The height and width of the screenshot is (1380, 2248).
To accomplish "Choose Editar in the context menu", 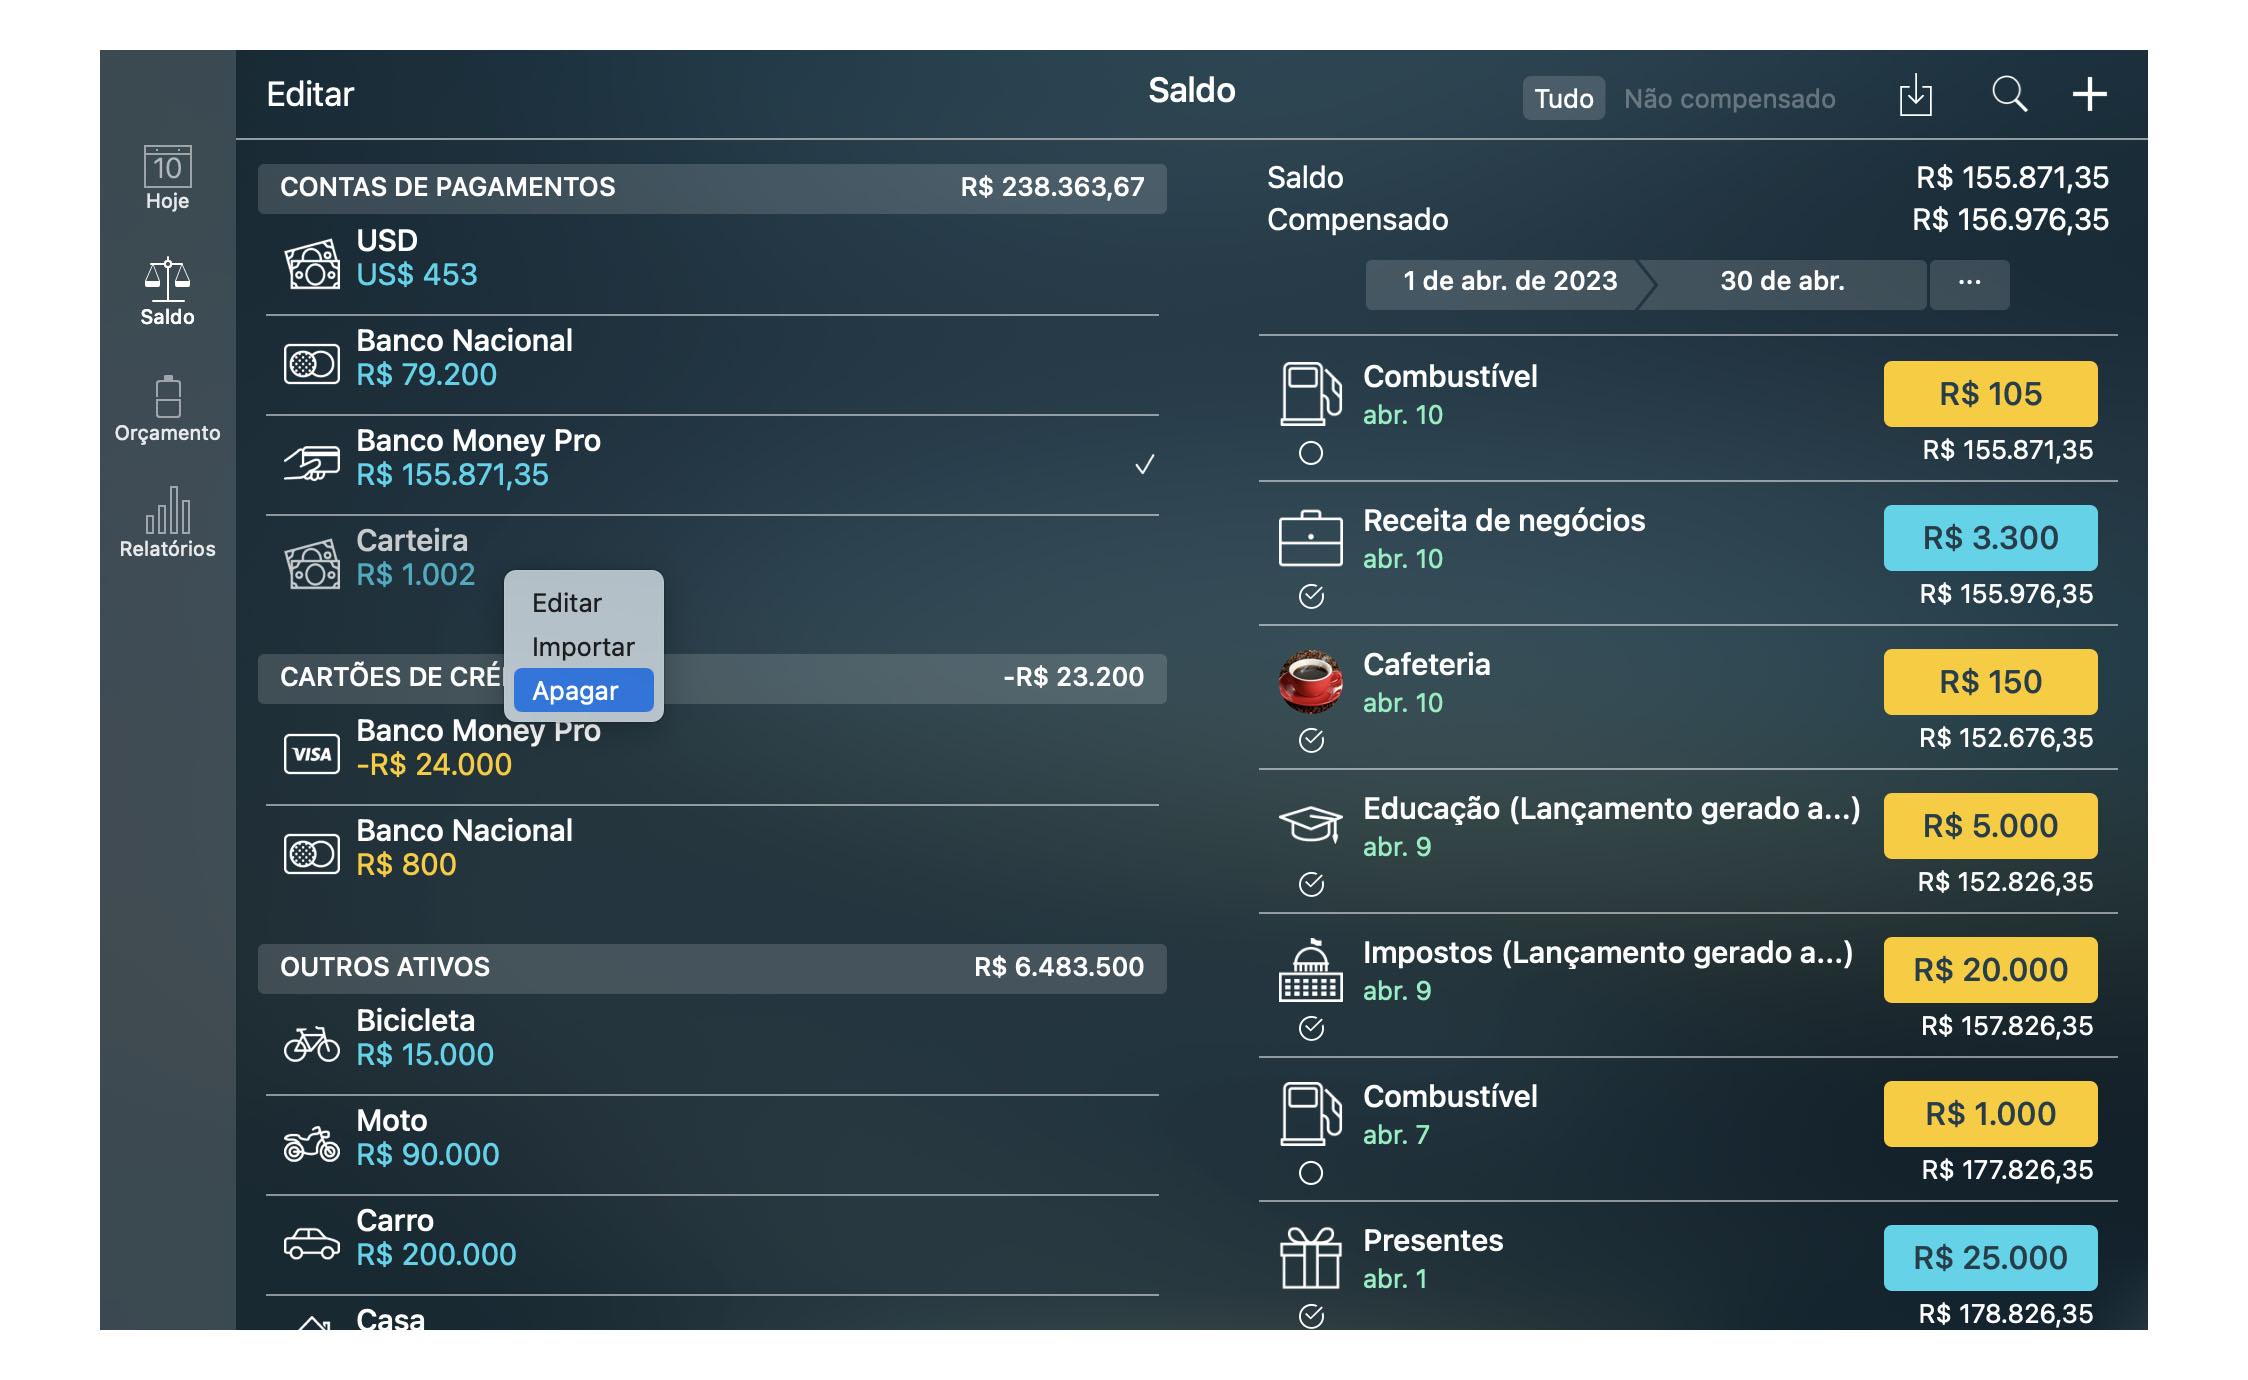I will pos(583,603).
